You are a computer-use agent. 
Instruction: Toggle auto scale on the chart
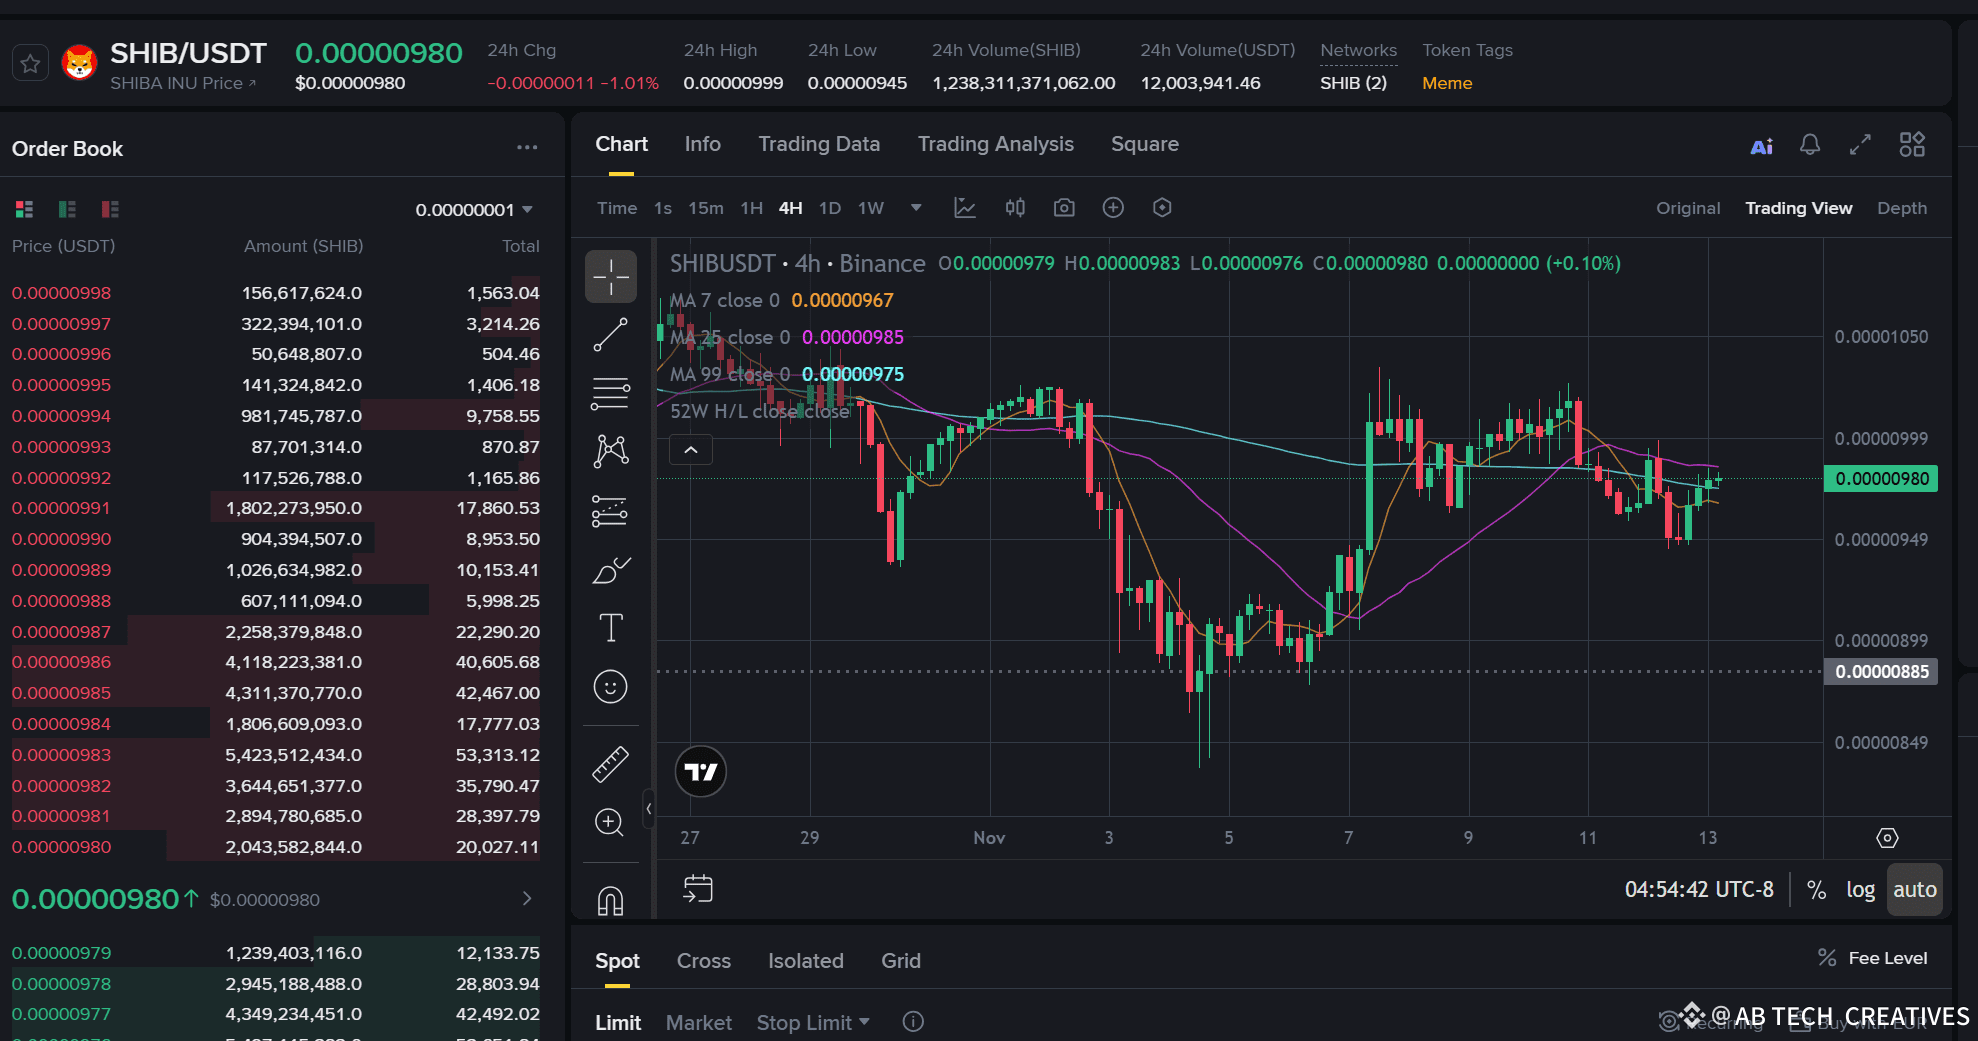pos(1914,890)
